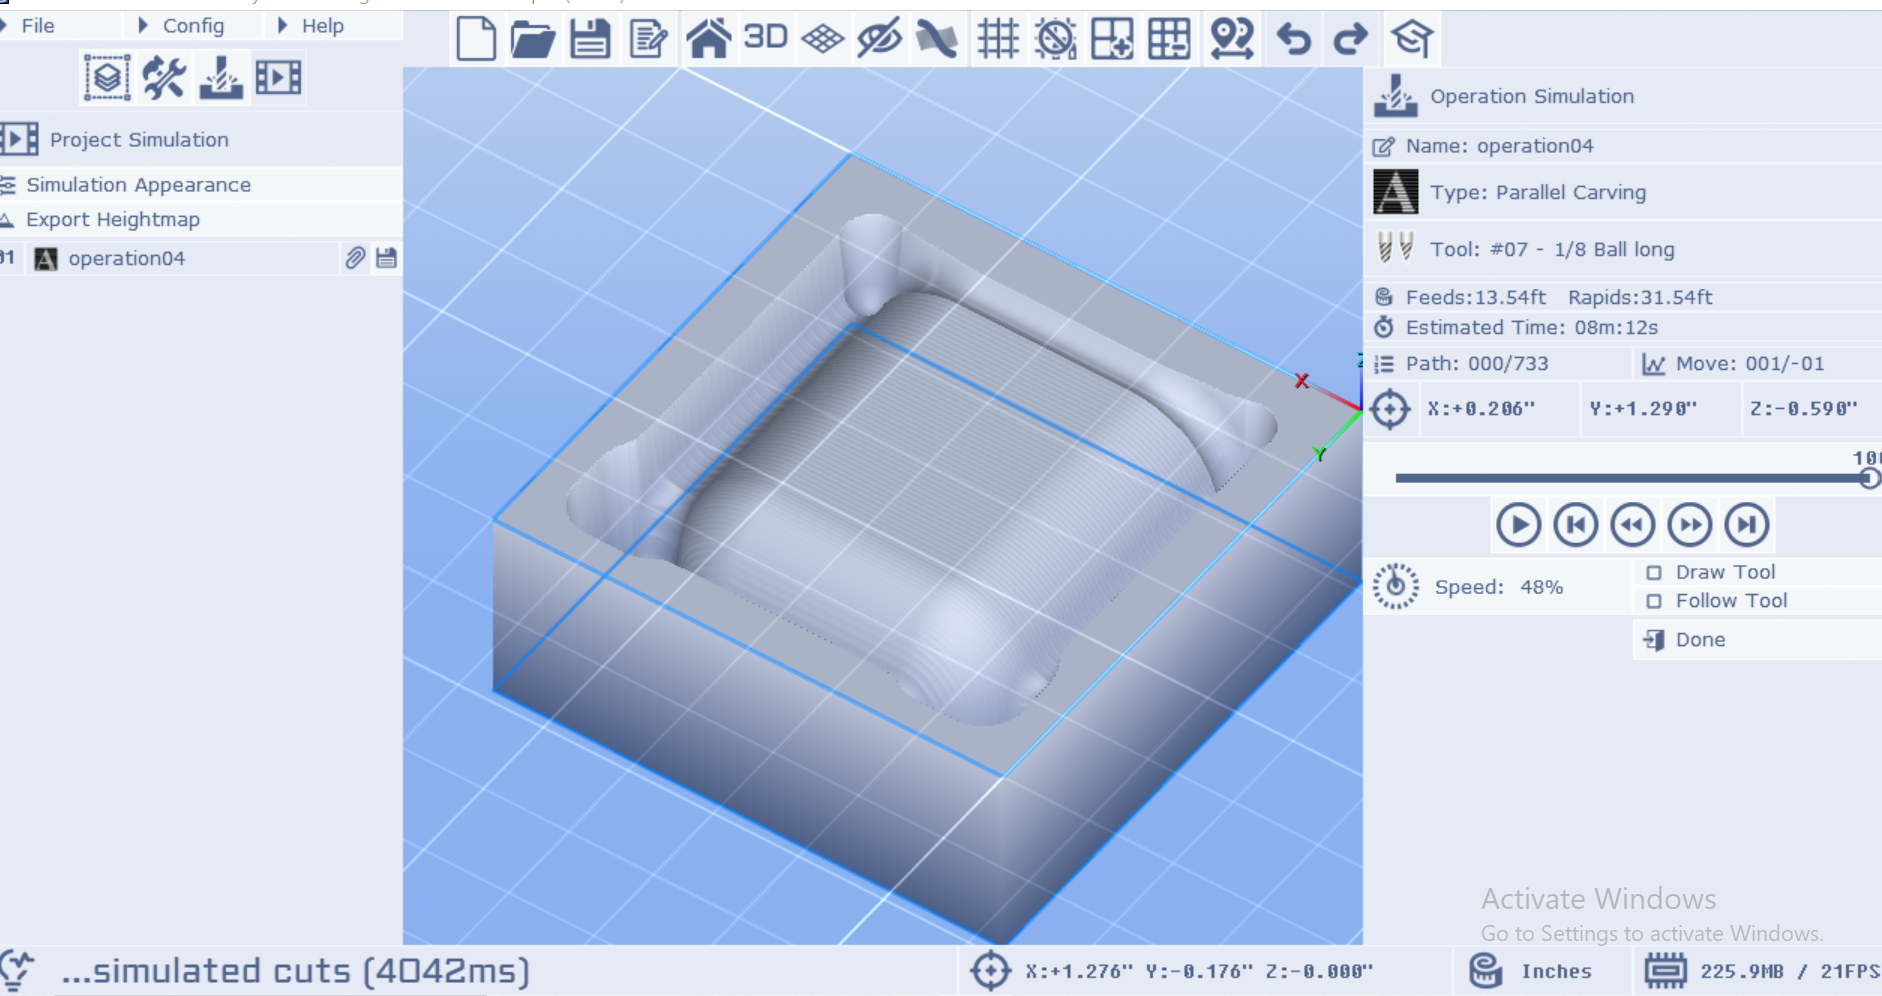Expand the Help menu arrow
1882x996 pixels.
pos(282,26)
